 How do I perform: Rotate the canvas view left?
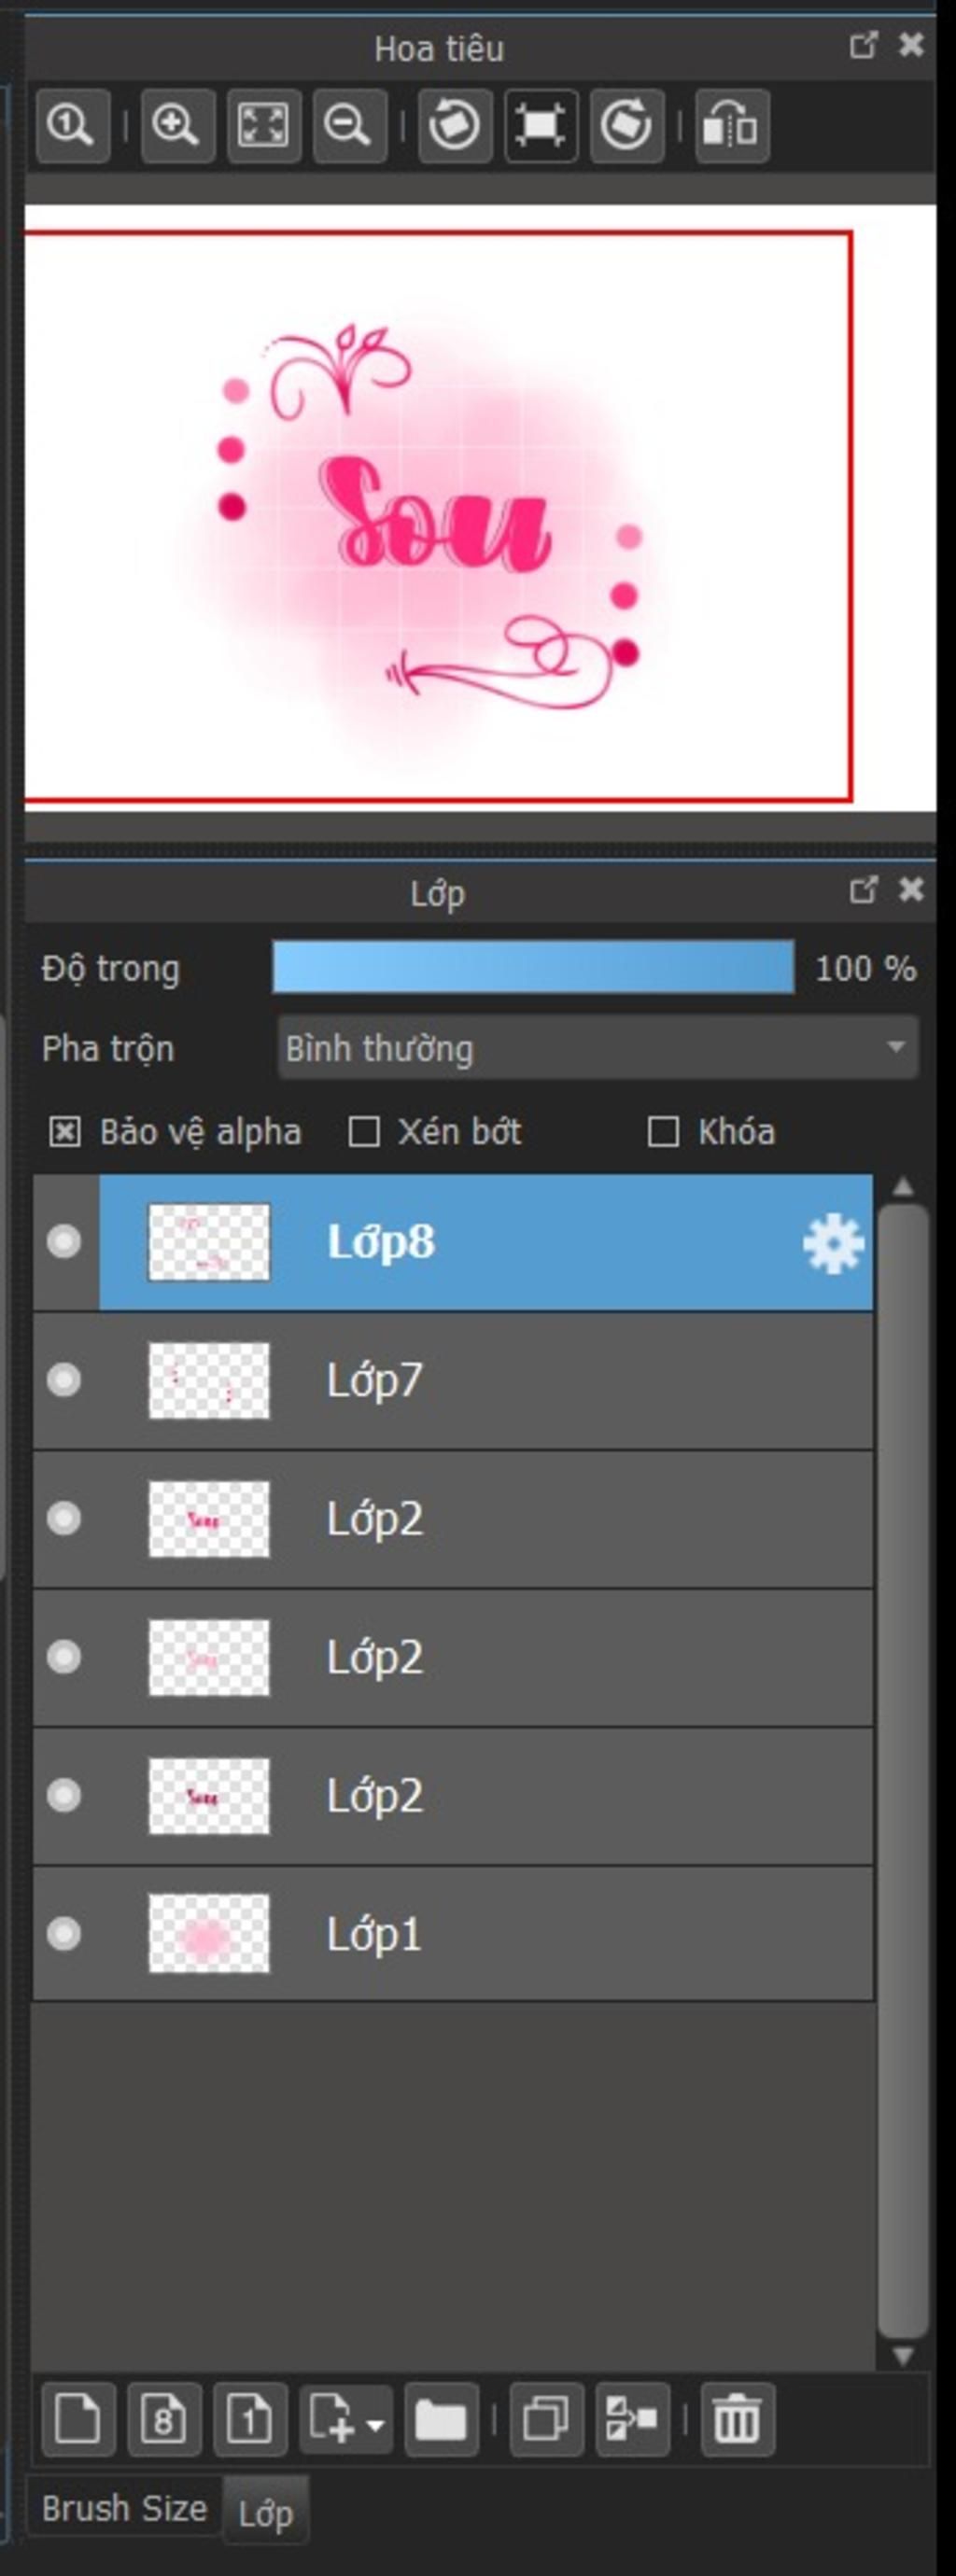(455, 126)
